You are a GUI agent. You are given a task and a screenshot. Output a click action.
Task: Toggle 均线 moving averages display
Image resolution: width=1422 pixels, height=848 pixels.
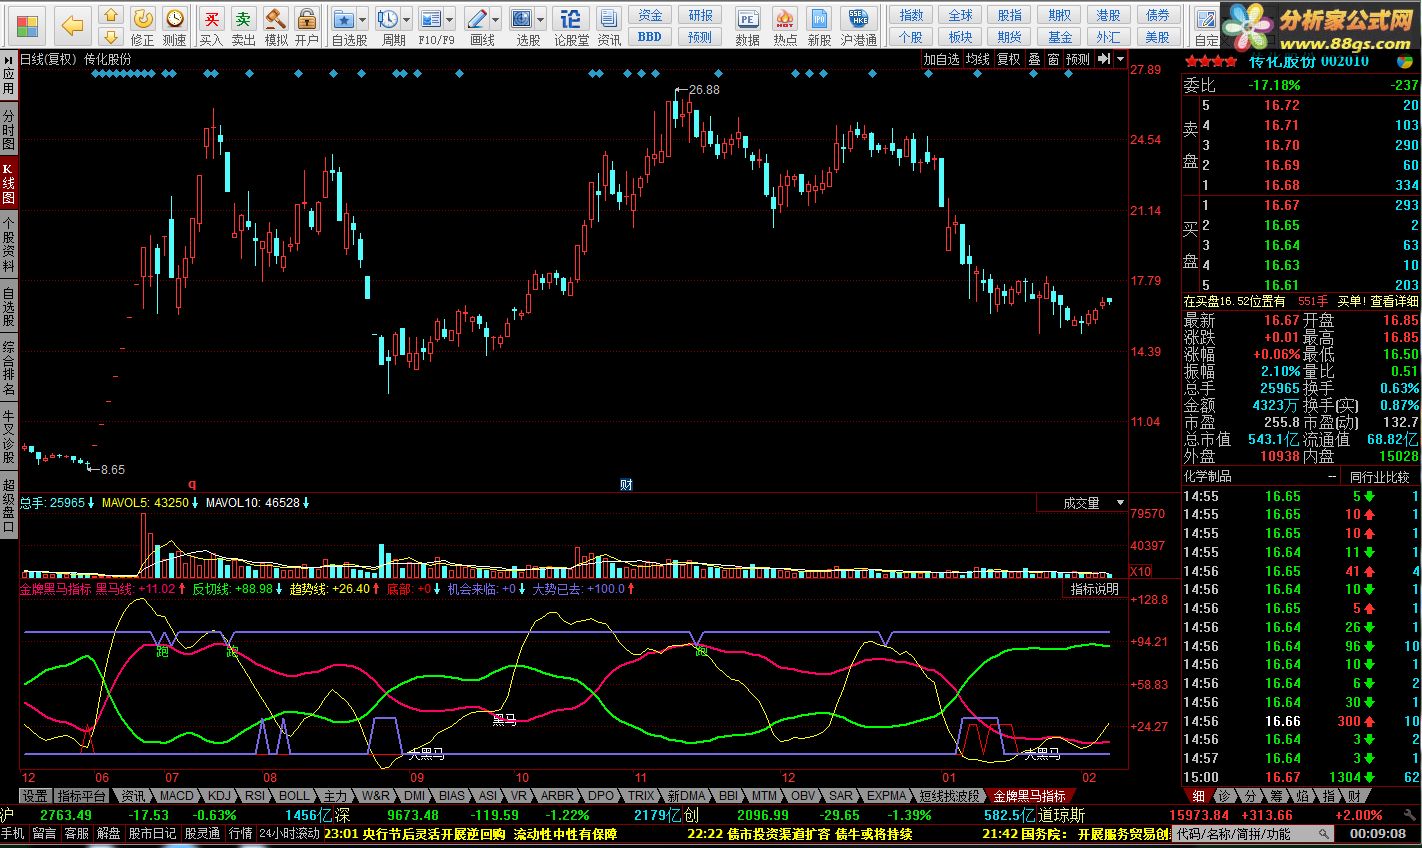pyautogui.click(x=977, y=59)
